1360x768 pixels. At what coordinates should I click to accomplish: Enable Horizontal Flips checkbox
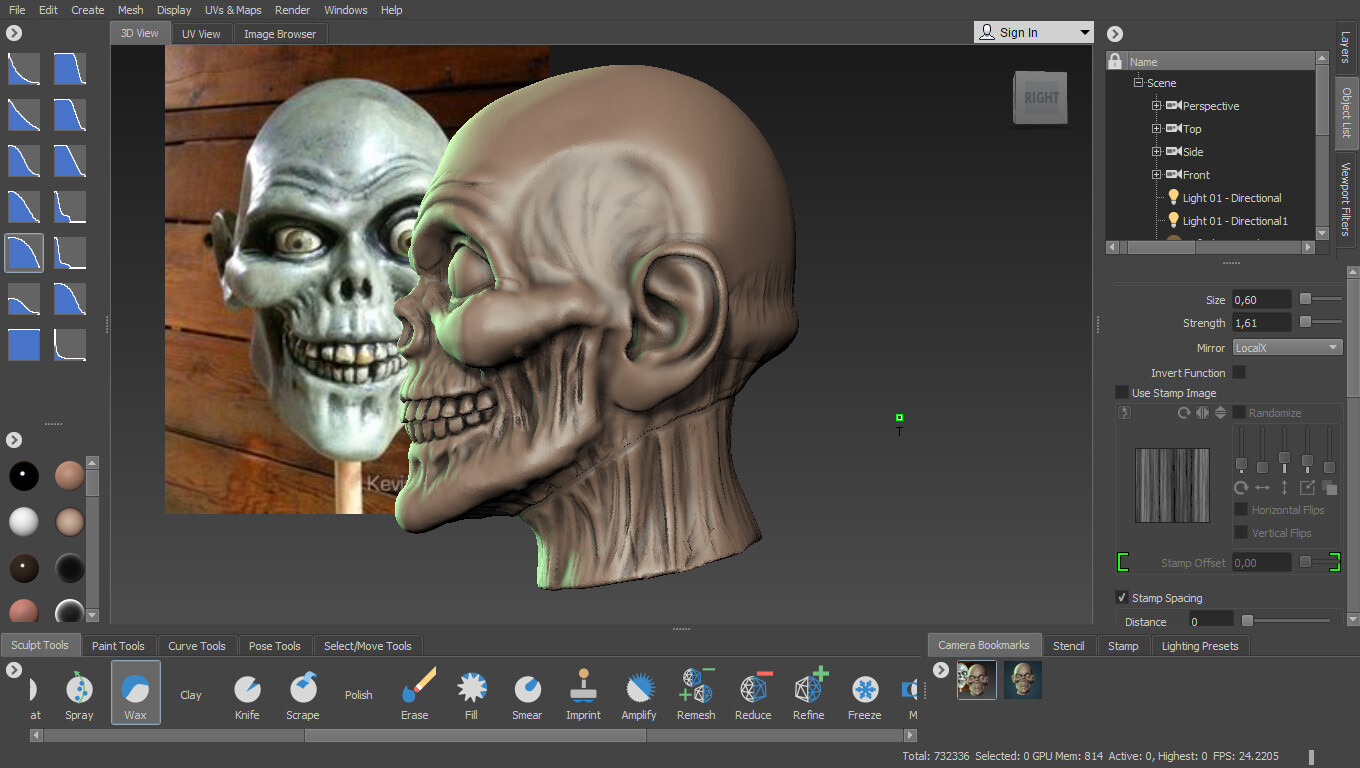pyautogui.click(x=1241, y=510)
